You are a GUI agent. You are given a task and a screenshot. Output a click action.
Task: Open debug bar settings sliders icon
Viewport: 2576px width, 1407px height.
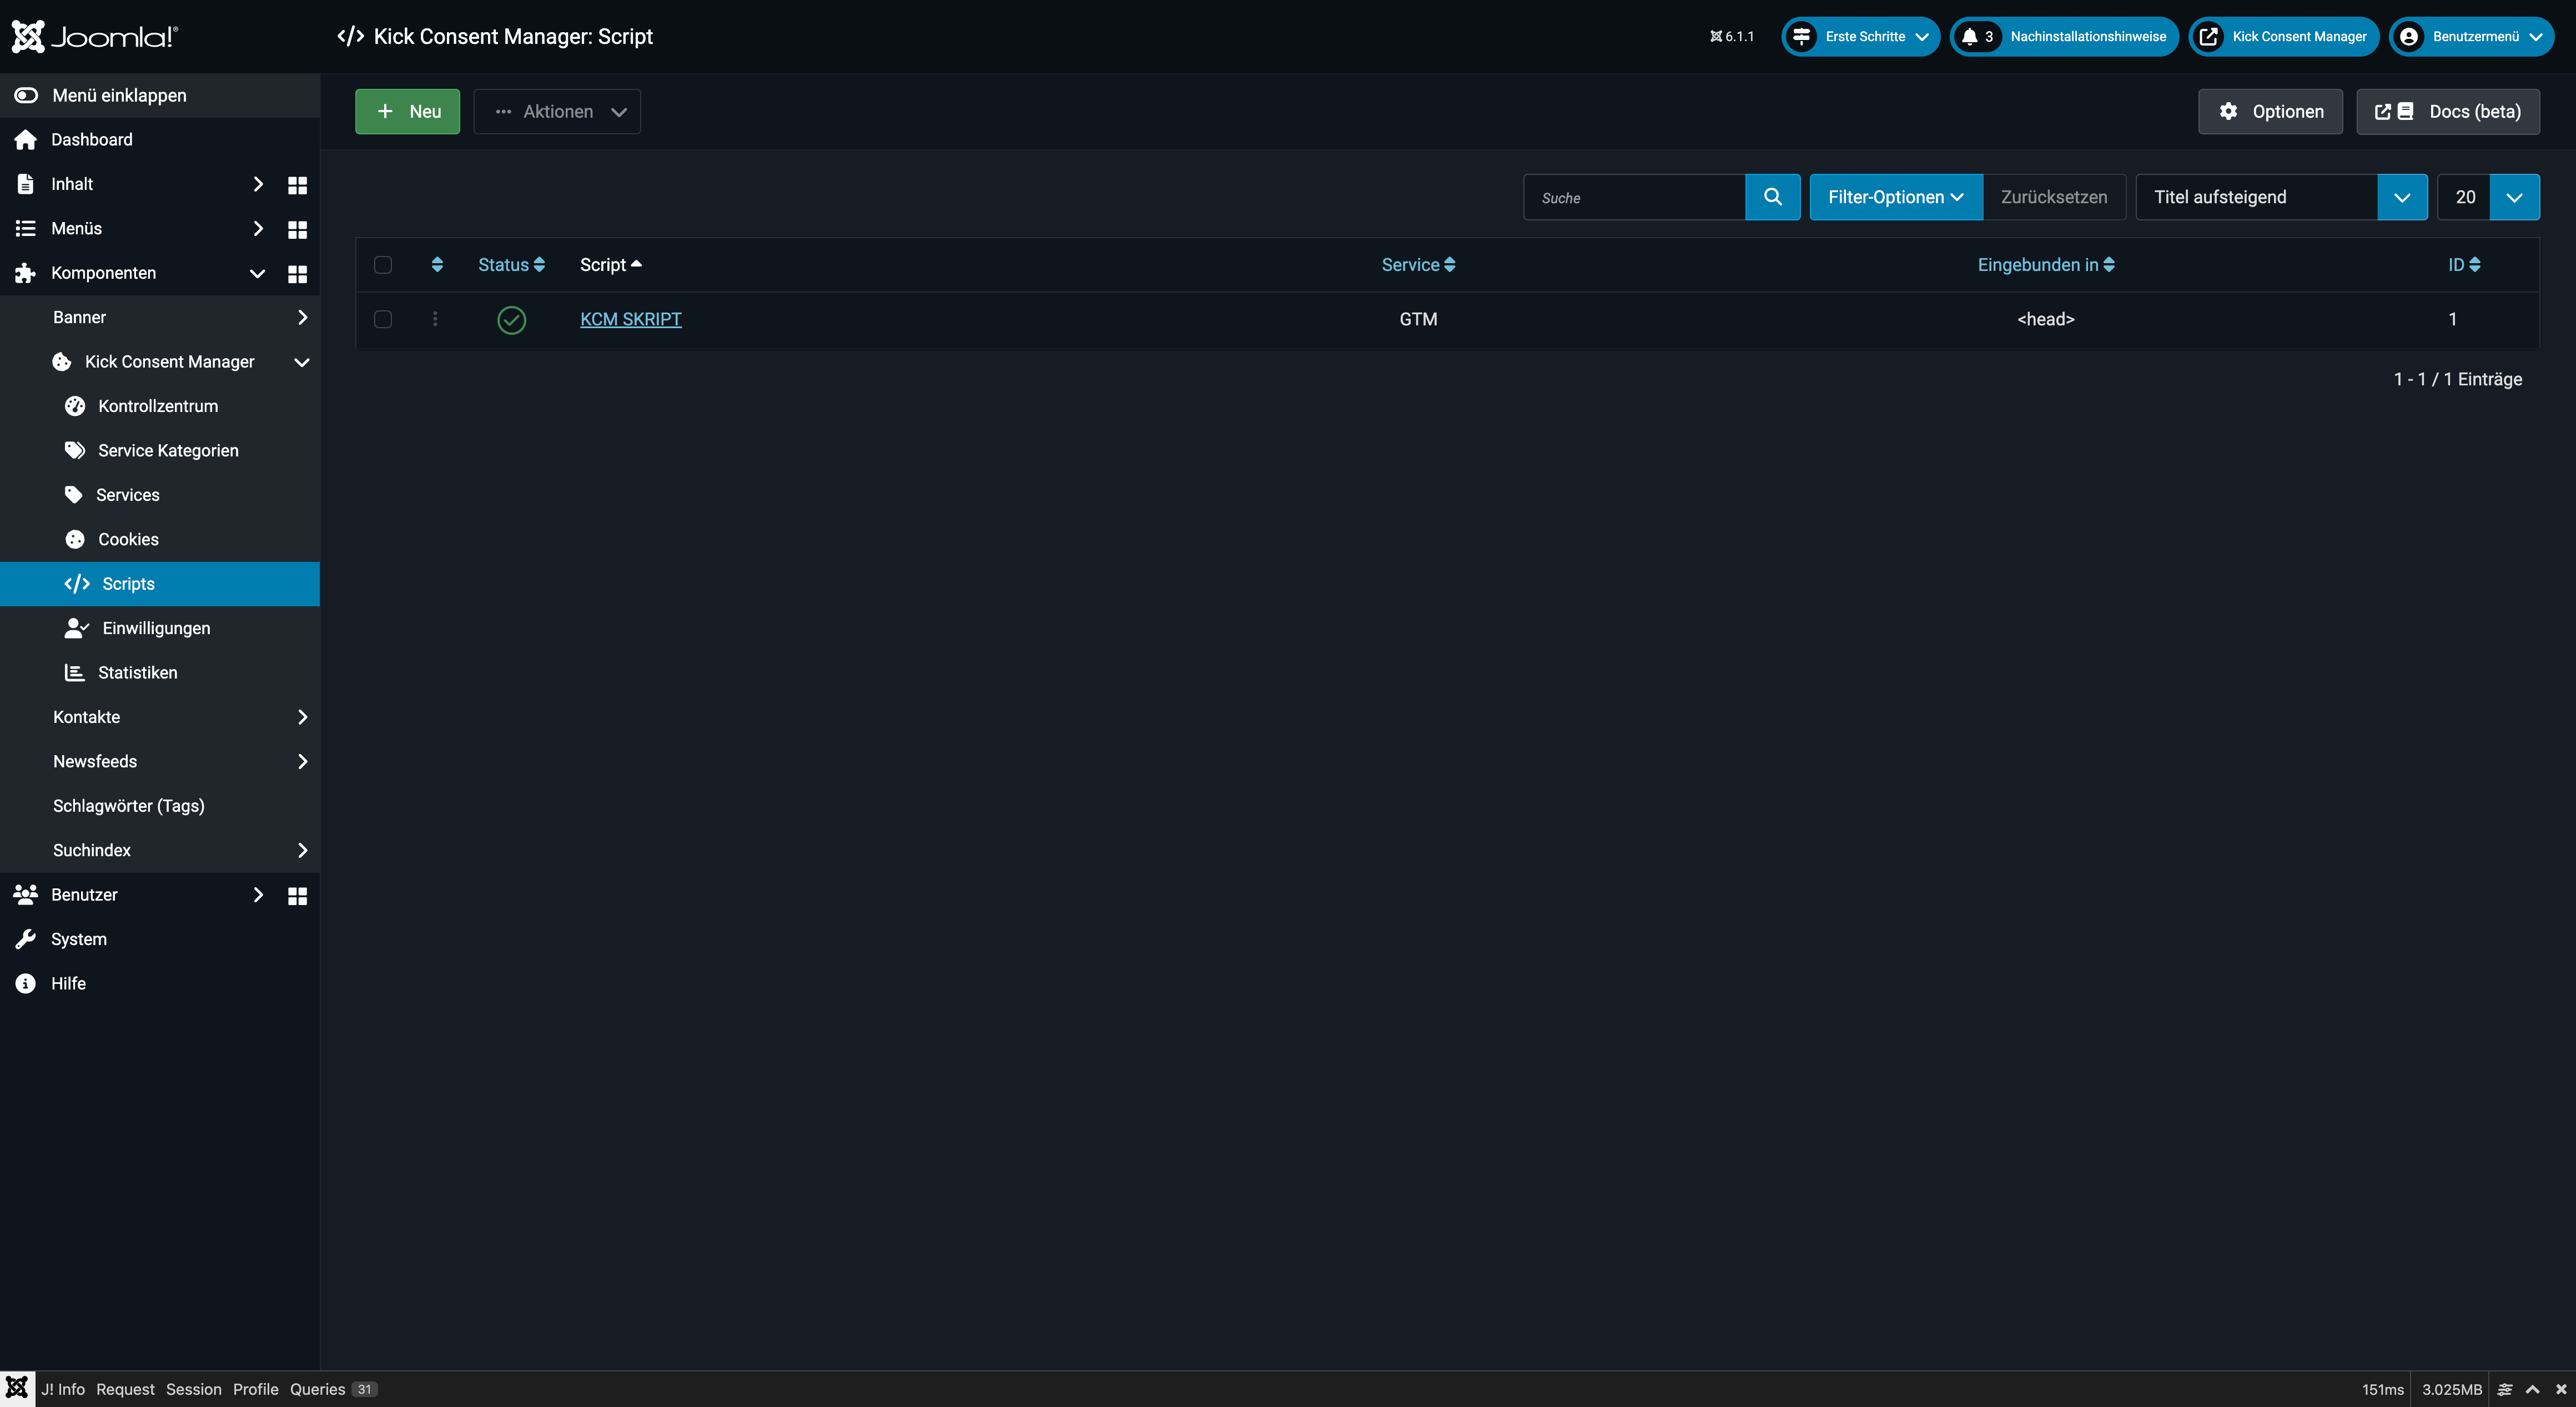[2505, 1390]
